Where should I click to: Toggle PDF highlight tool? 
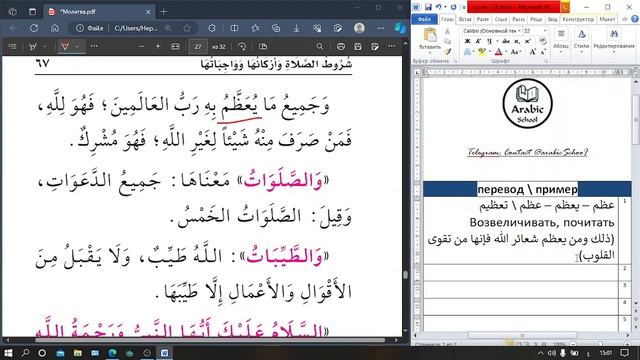[x=33, y=47]
